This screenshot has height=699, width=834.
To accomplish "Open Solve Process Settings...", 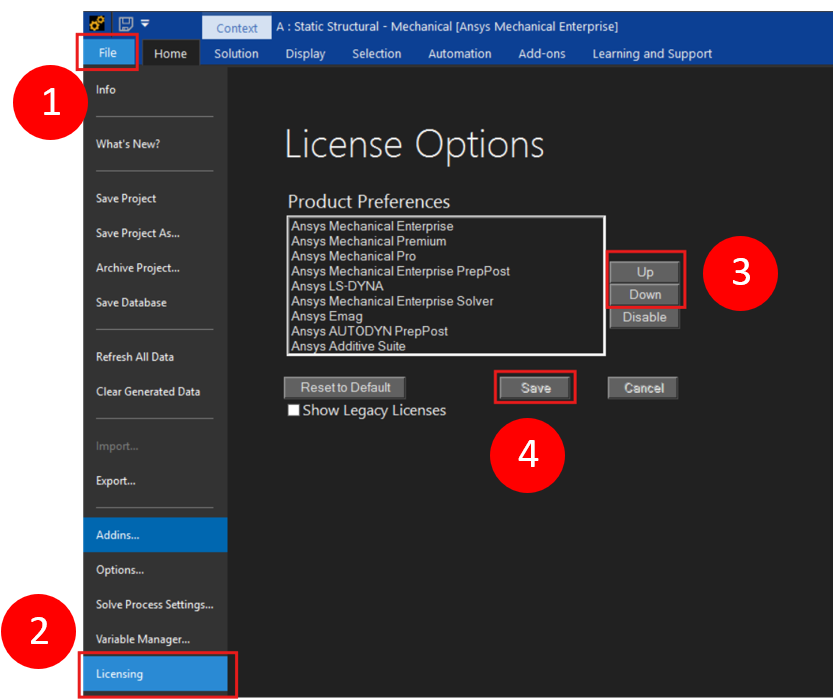I will [x=154, y=604].
